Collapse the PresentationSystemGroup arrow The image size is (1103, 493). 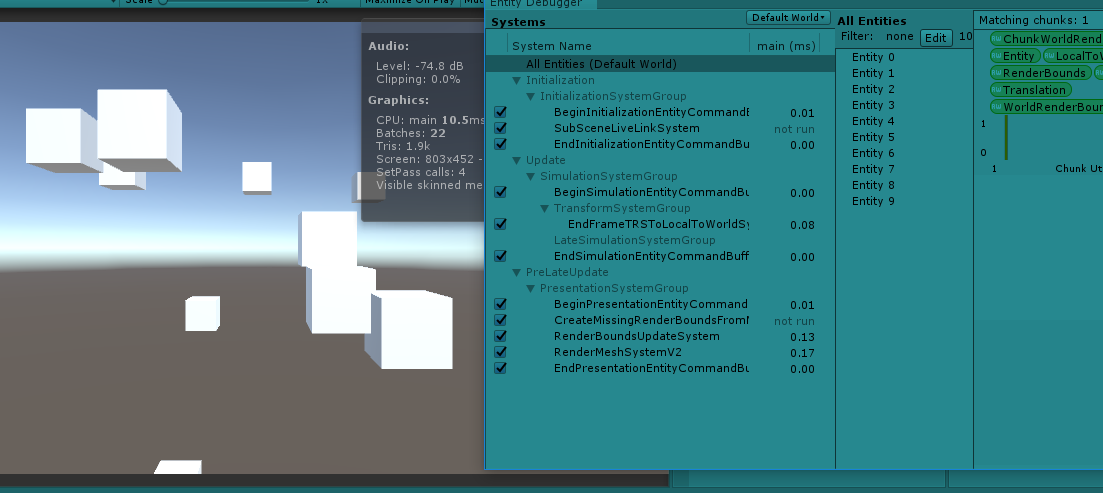[531, 288]
